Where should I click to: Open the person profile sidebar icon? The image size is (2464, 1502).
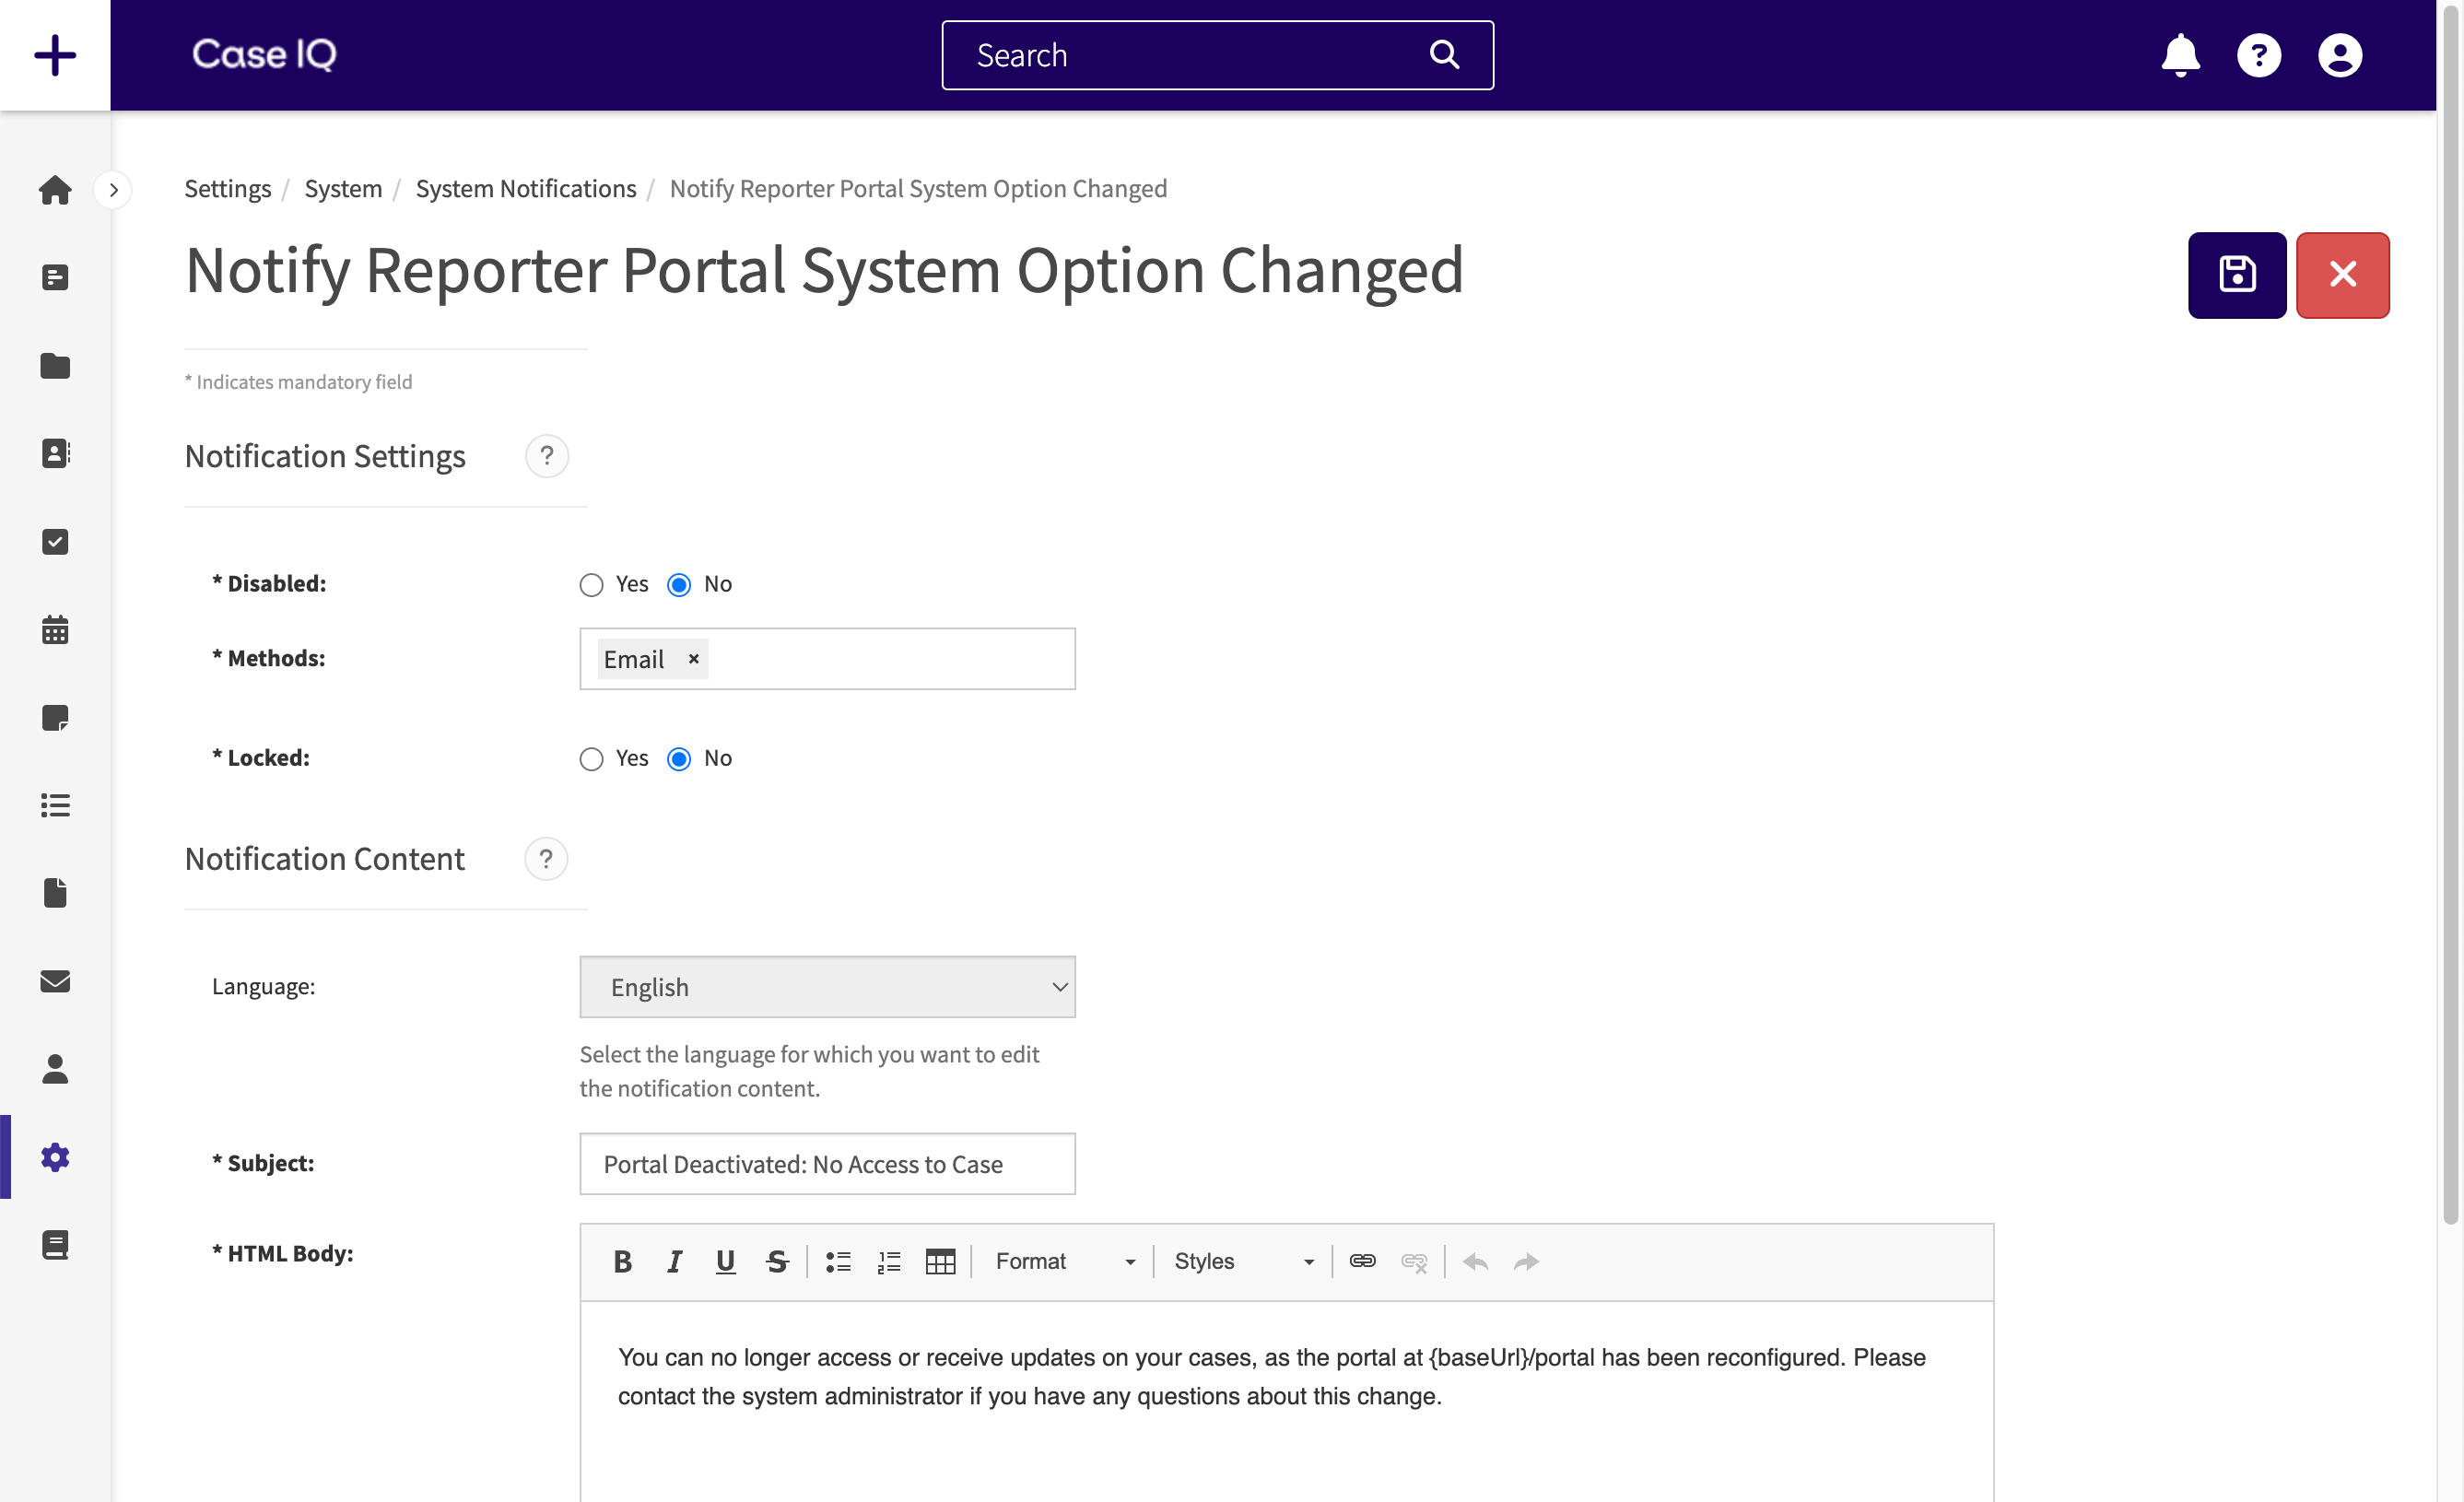[55, 1069]
